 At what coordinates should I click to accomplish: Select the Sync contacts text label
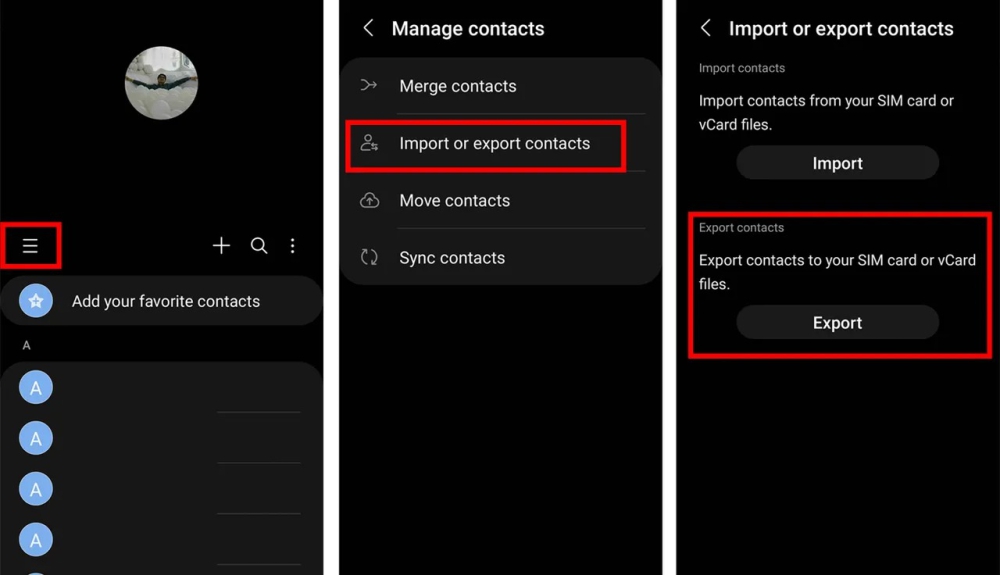point(452,258)
